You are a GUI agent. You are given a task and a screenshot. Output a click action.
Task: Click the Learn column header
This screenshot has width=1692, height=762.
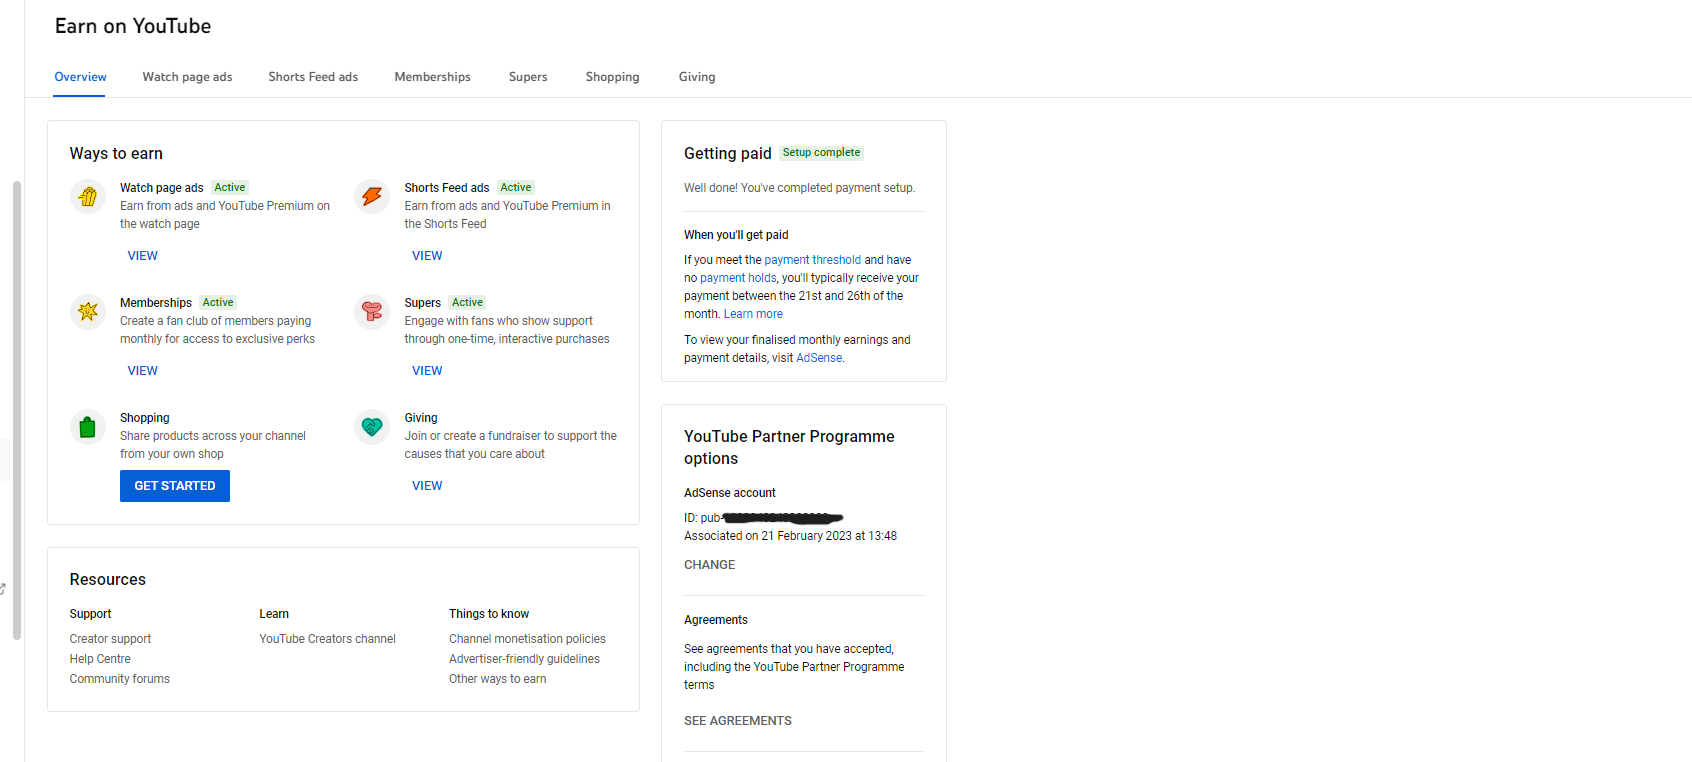pos(273,614)
